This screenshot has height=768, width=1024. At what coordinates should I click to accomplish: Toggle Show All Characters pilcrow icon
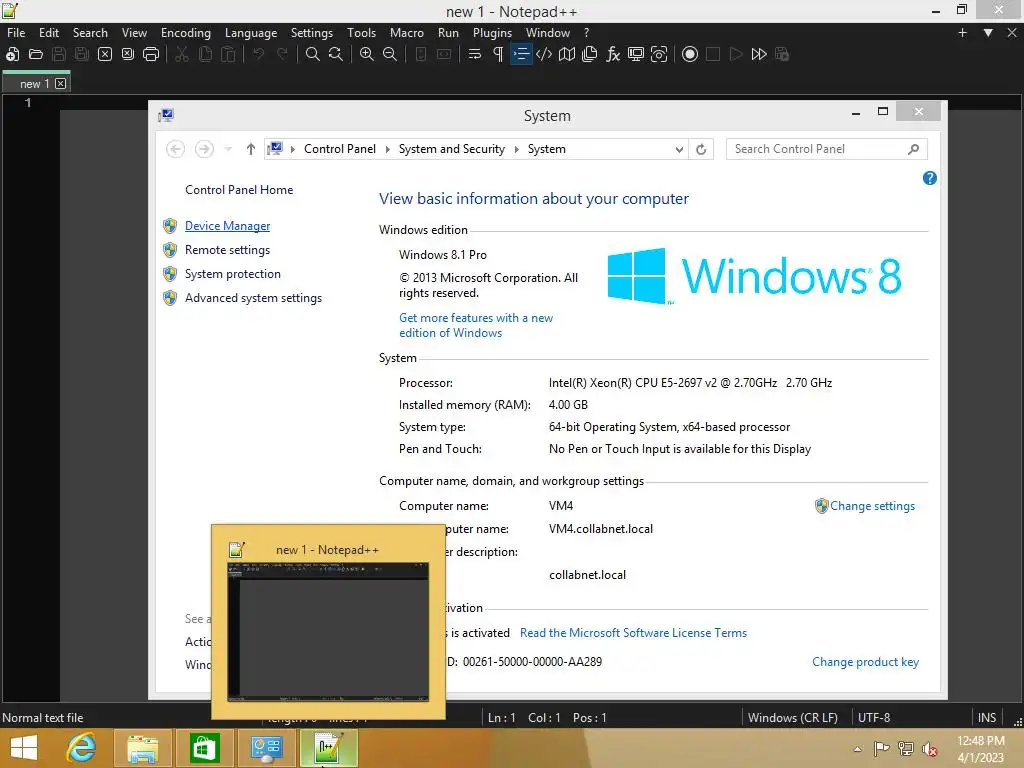tap(498, 54)
